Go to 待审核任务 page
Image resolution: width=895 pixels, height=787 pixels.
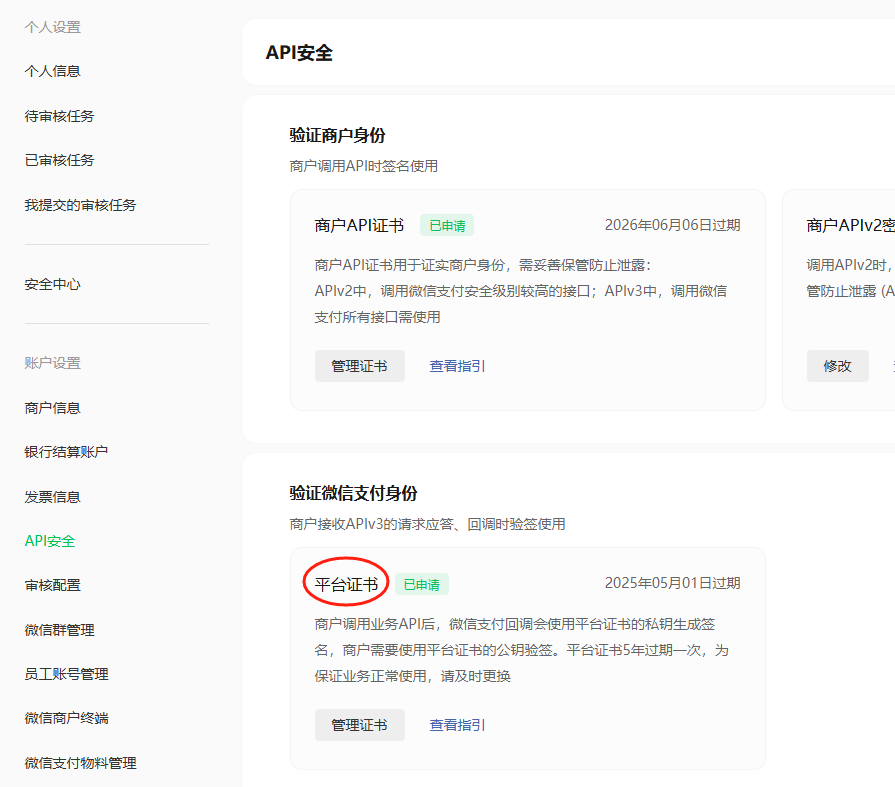pyautogui.click(x=59, y=116)
